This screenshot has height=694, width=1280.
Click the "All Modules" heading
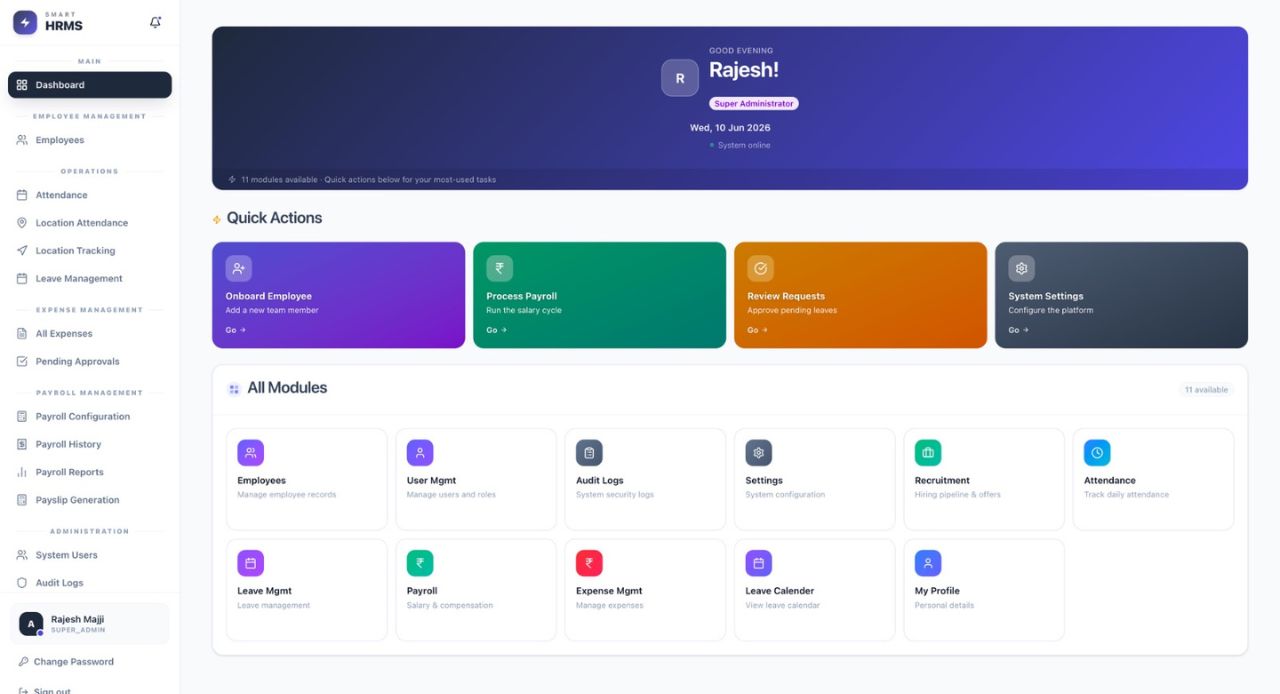287,388
